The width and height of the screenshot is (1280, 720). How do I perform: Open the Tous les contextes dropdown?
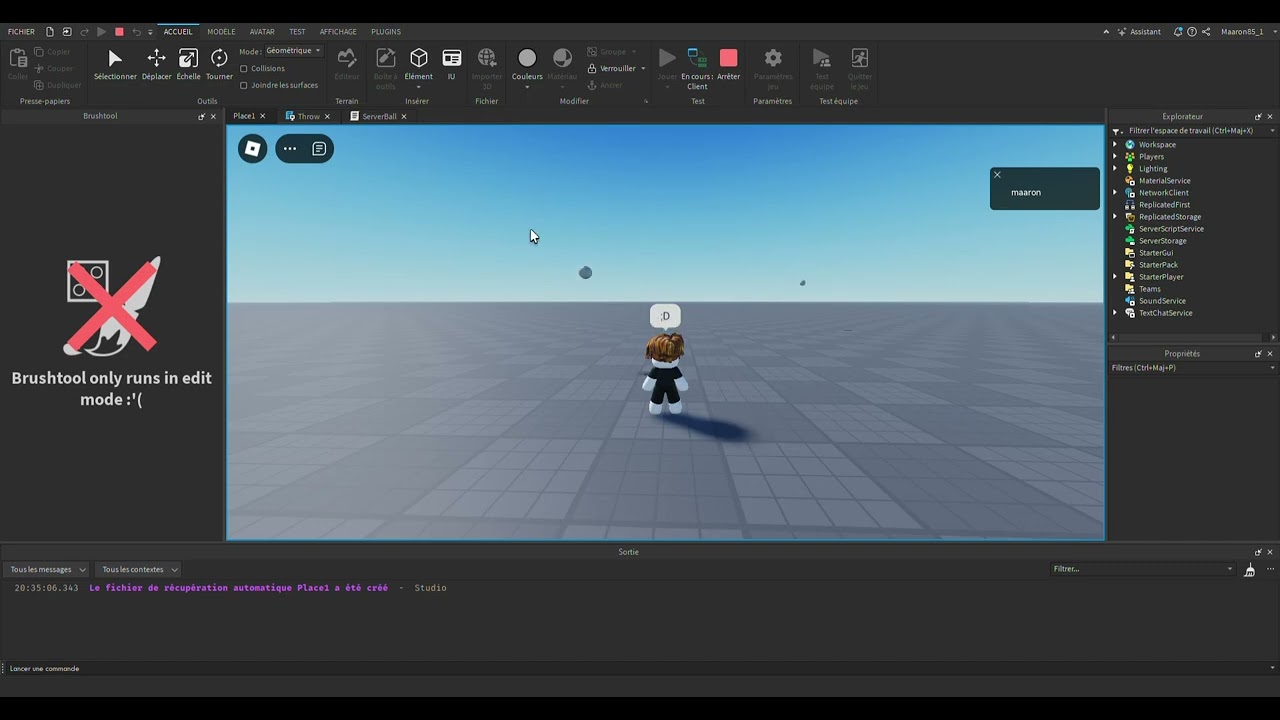click(x=138, y=570)
